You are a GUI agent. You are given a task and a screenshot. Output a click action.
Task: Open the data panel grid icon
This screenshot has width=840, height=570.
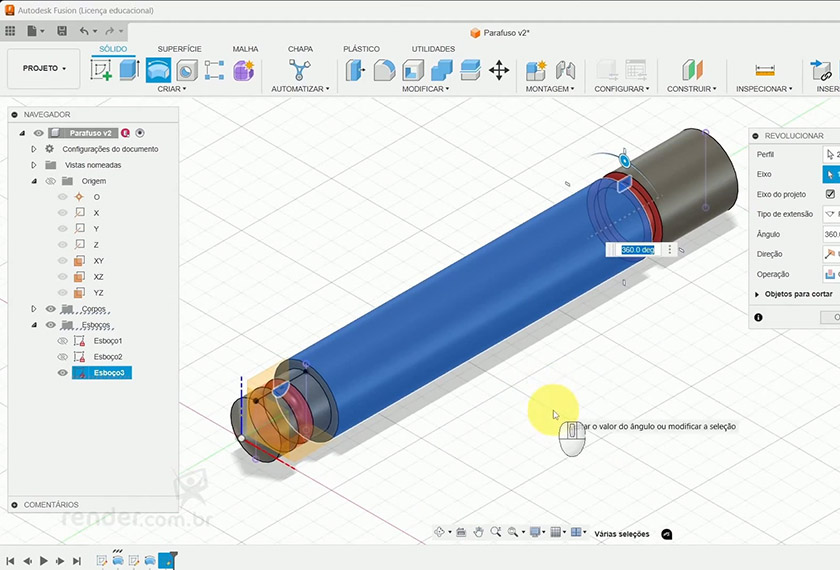pos(11,32)
